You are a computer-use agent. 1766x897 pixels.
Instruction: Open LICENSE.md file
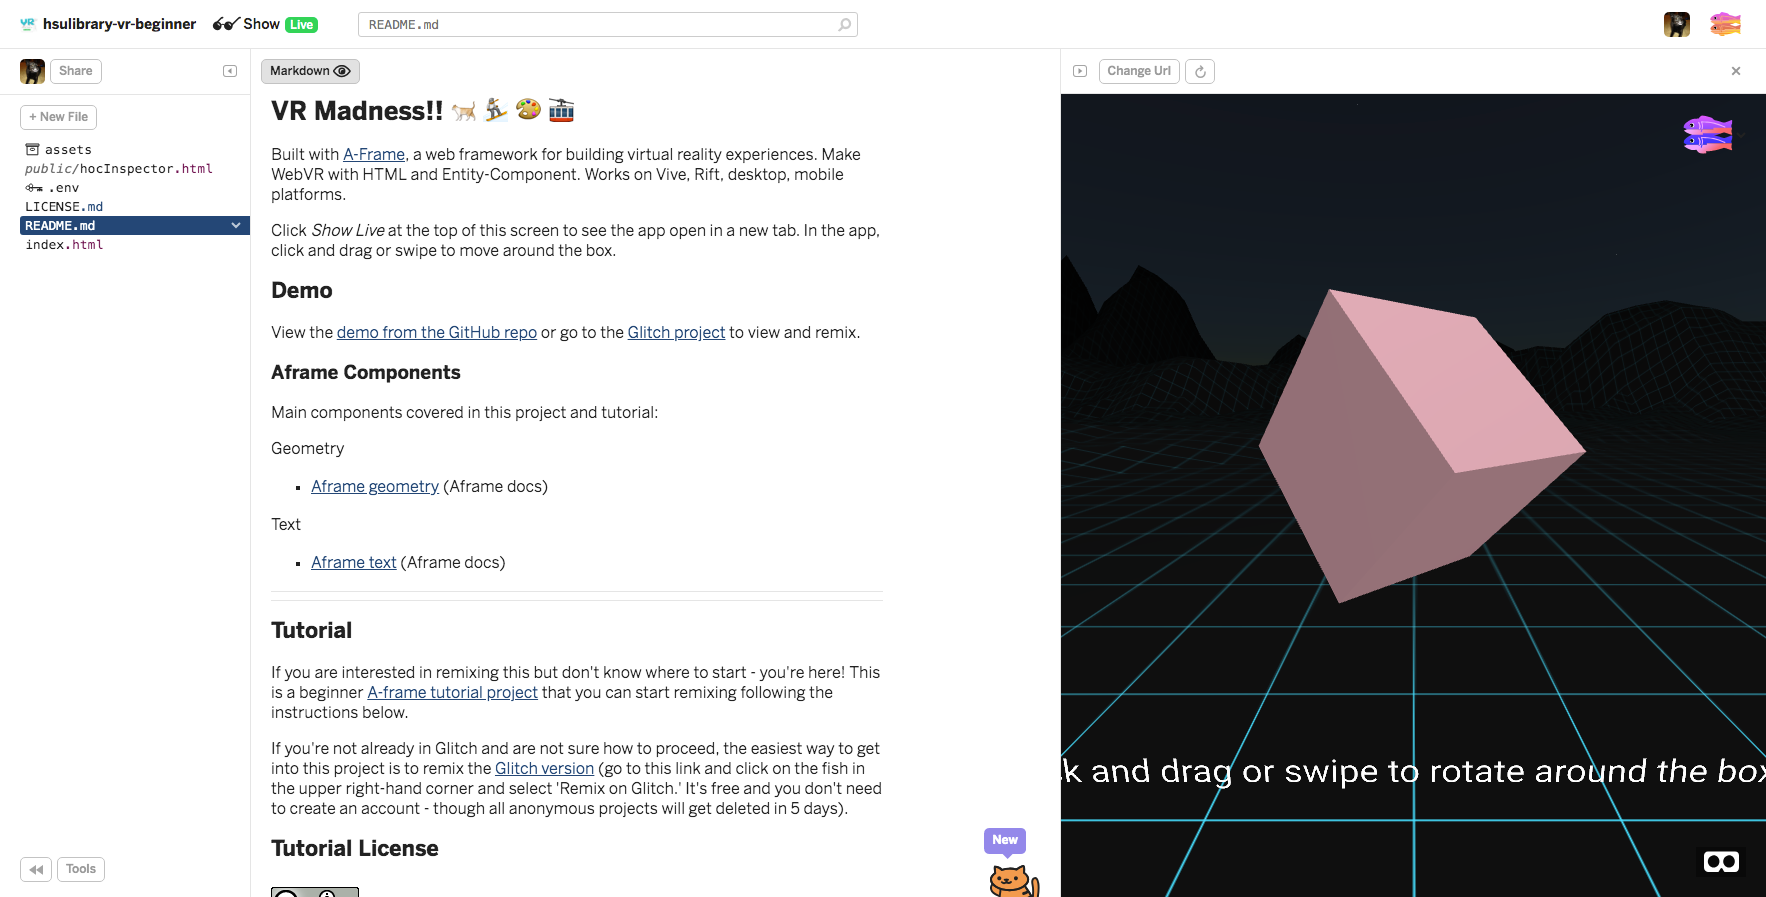(x=64, y=207)
